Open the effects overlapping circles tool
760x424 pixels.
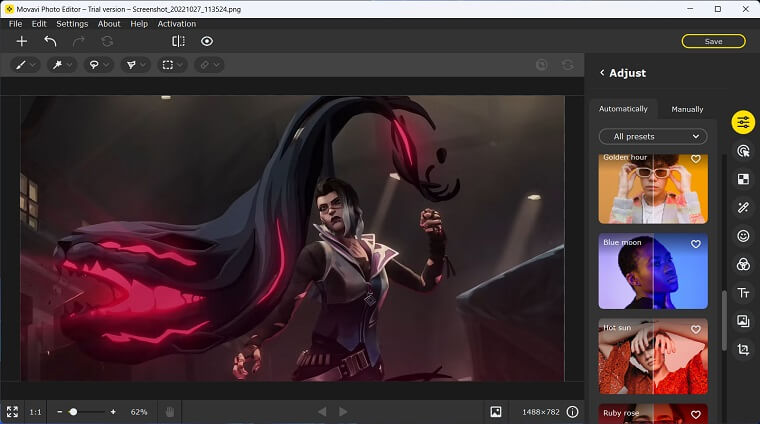[x=743, y=264]
